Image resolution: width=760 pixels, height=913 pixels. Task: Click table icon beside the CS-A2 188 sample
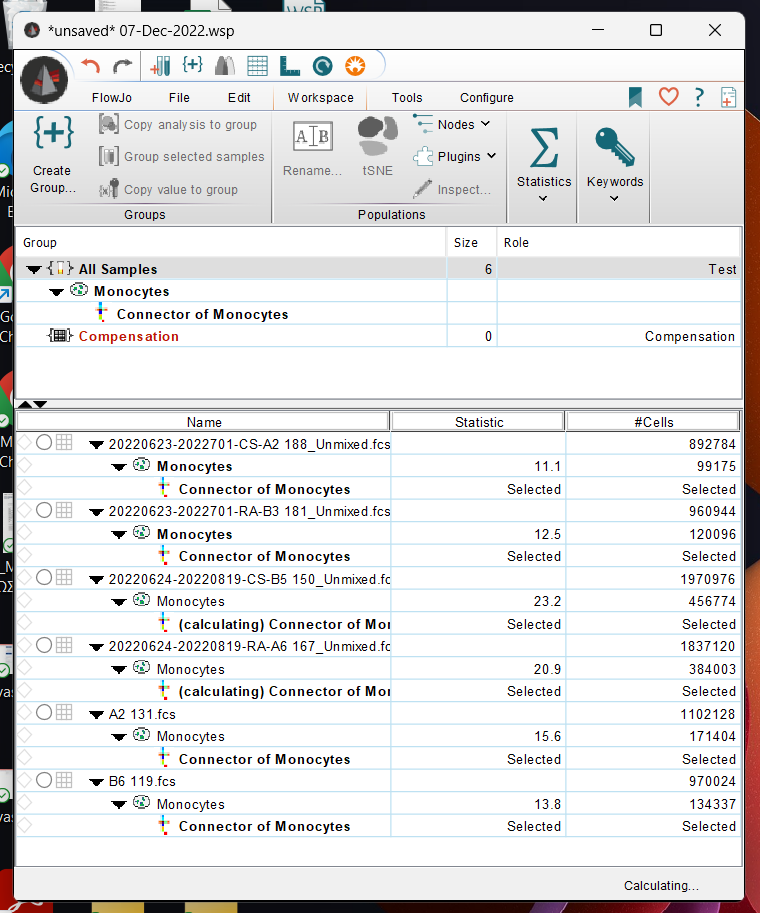pos(64,443)
